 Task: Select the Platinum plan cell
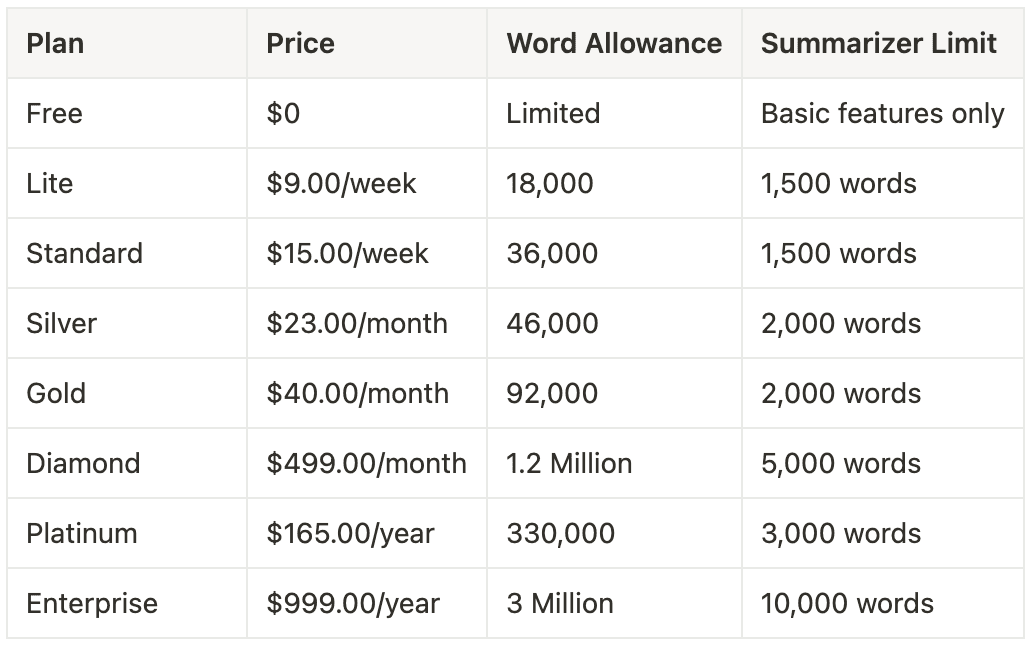127,533
